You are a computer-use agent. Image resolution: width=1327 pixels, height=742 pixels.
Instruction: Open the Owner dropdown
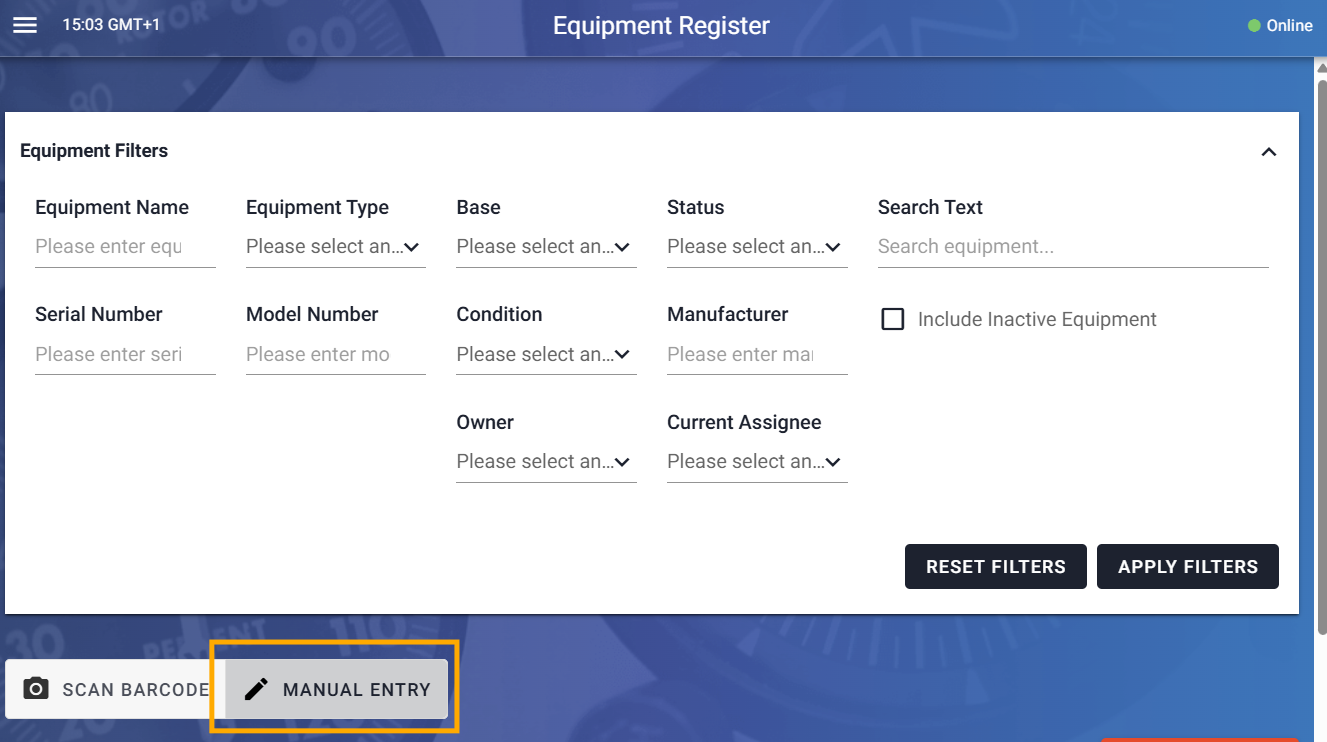[x=546, y=462]
